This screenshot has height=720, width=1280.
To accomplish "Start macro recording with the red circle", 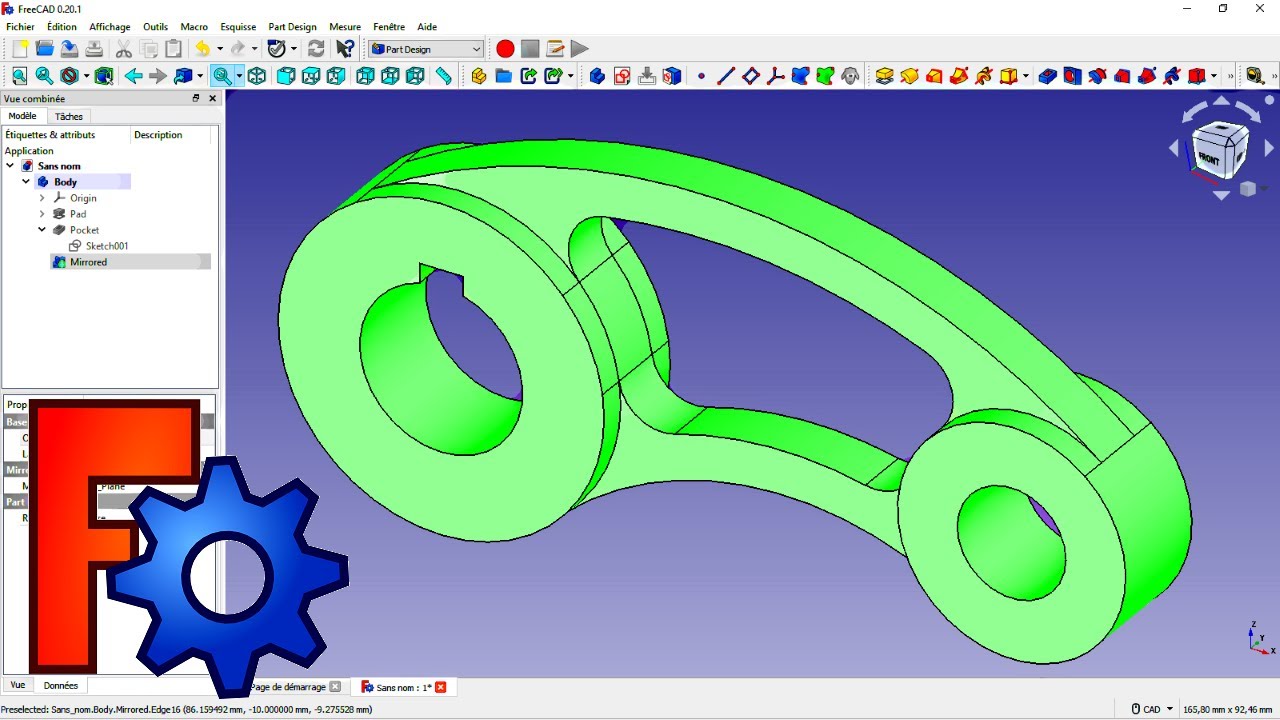I will click(505, 49).
